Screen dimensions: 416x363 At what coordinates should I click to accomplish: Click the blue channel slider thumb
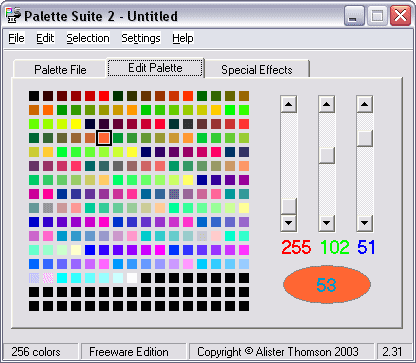point(365,138)
